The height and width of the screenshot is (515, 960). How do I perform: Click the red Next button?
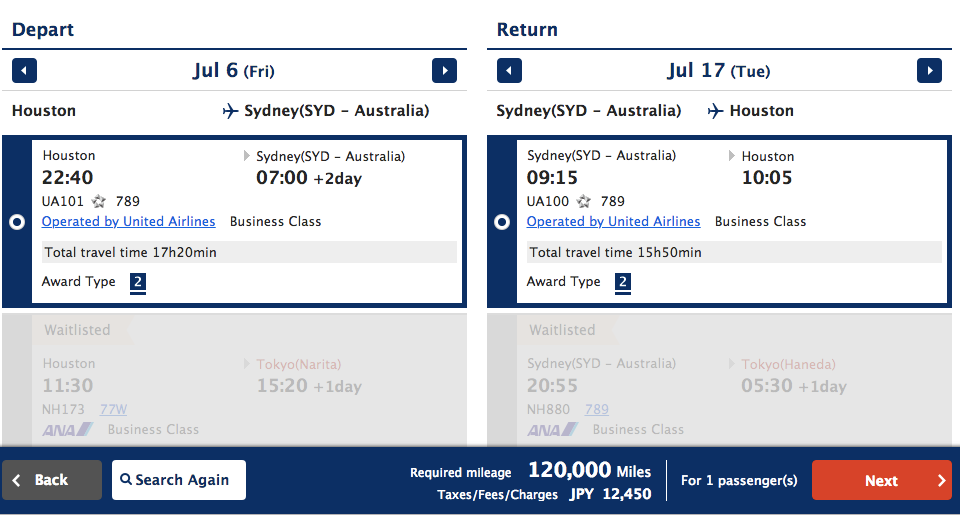(882, 480)
